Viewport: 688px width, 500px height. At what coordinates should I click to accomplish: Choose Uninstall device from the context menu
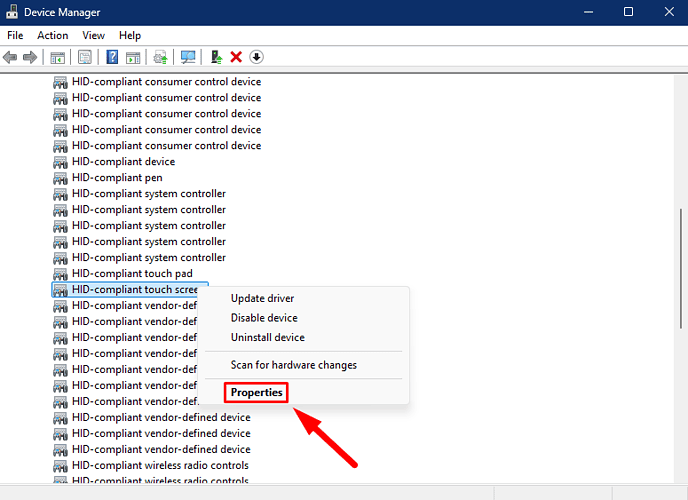267,338
